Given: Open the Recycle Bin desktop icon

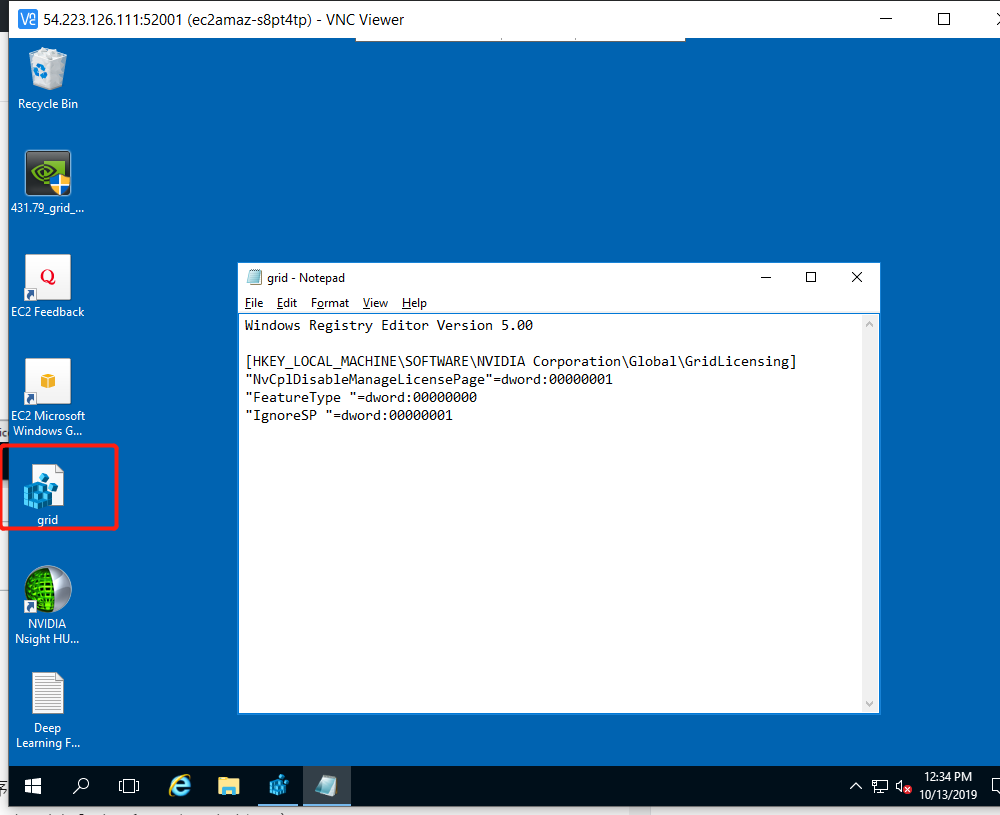Looking at the screenshot, I should (48, 70).
